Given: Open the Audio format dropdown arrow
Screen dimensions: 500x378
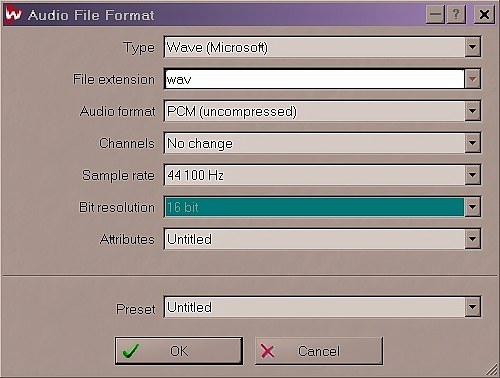Looking at the screenshot, I should tap(472, 111).
